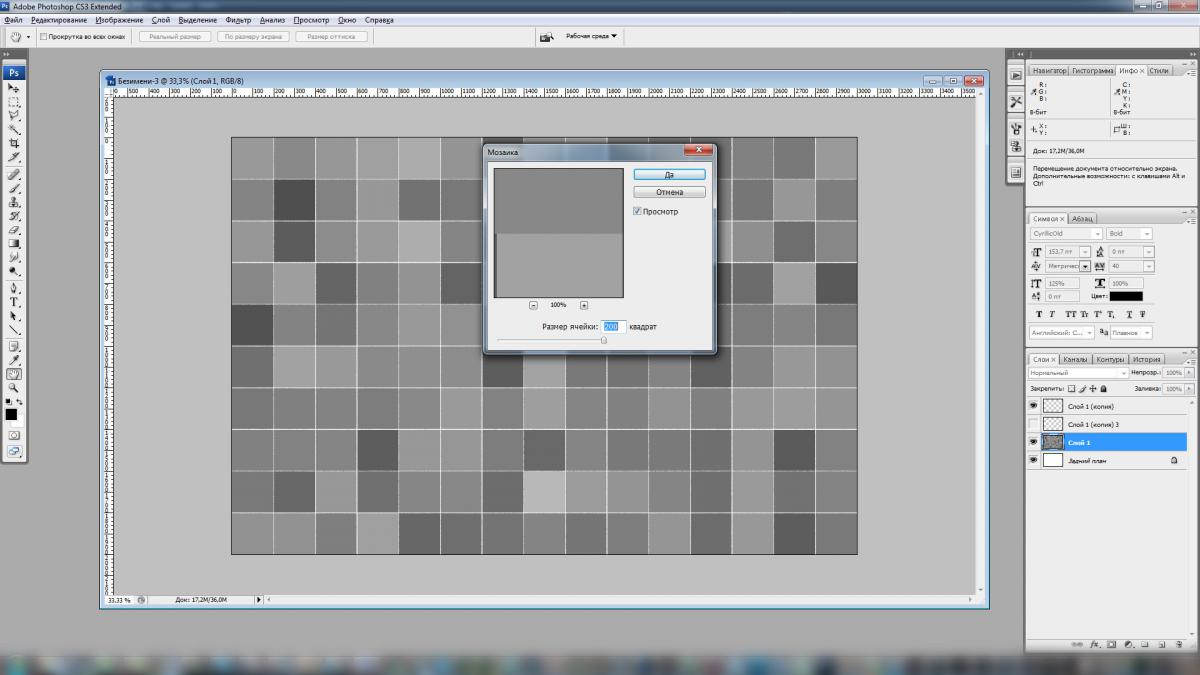The width and height of the screenshot is (1200, 675).
Task: Enable the Прокрутка во всех окнах checkbox
Action: point(43,37)
